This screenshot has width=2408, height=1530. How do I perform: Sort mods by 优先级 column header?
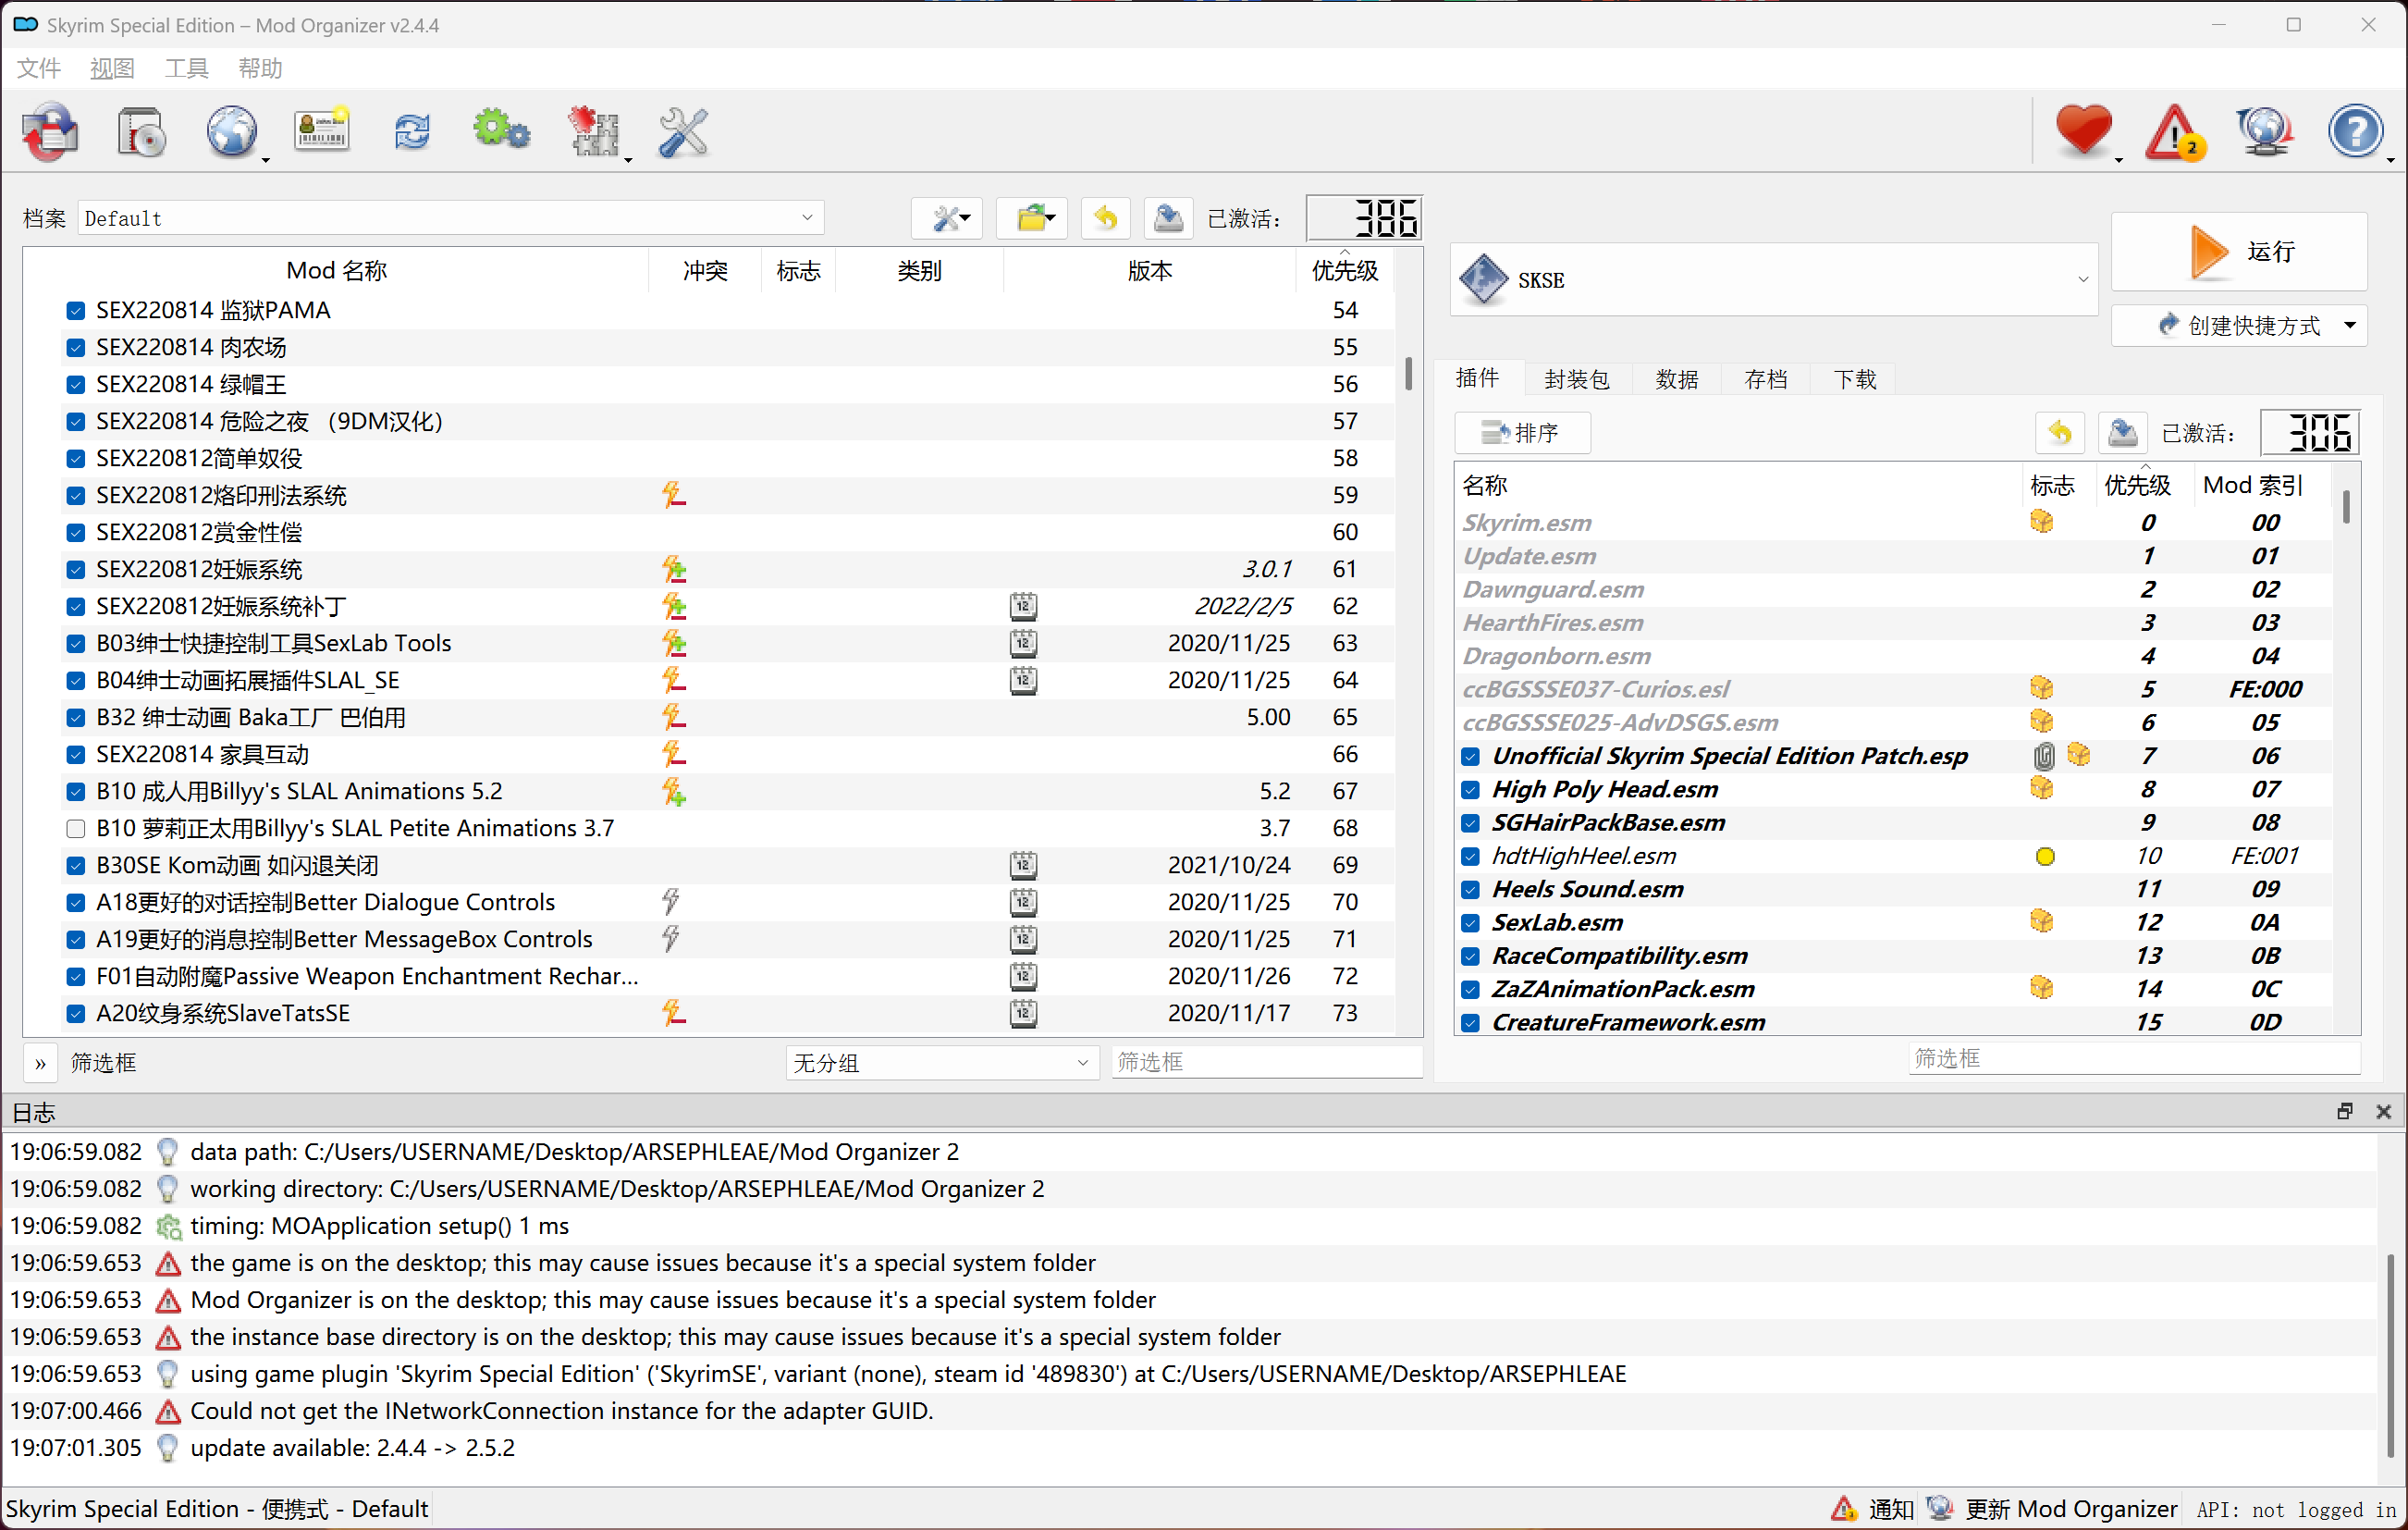tap(1345, 270)
